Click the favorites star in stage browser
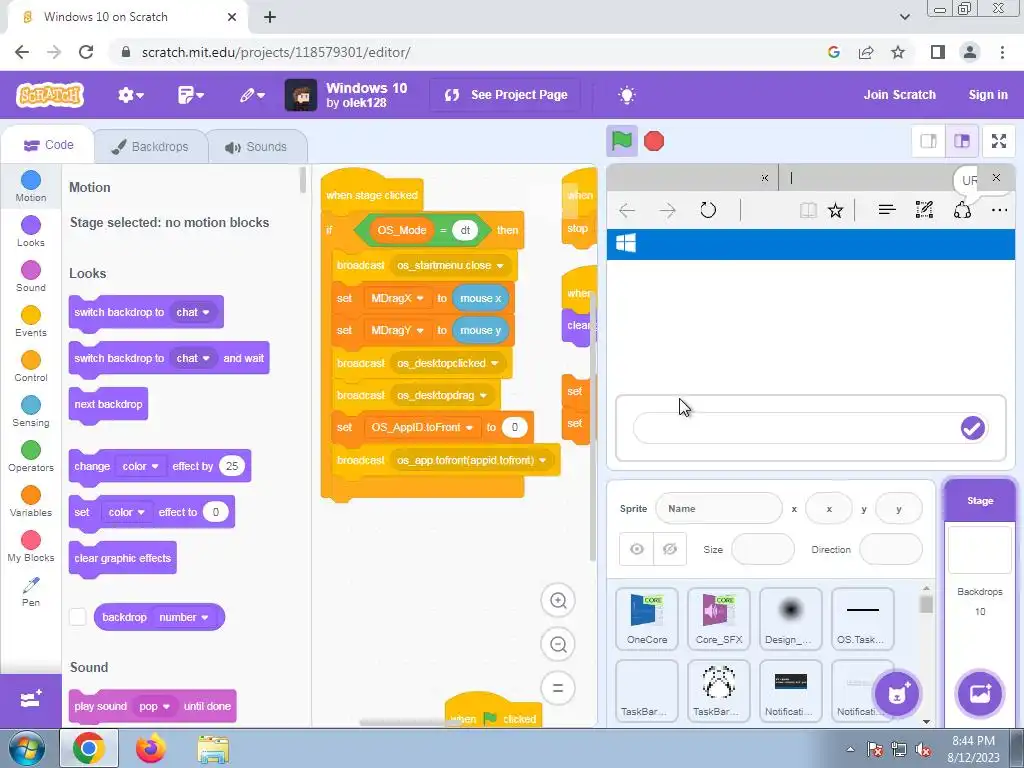 [835, 210]
